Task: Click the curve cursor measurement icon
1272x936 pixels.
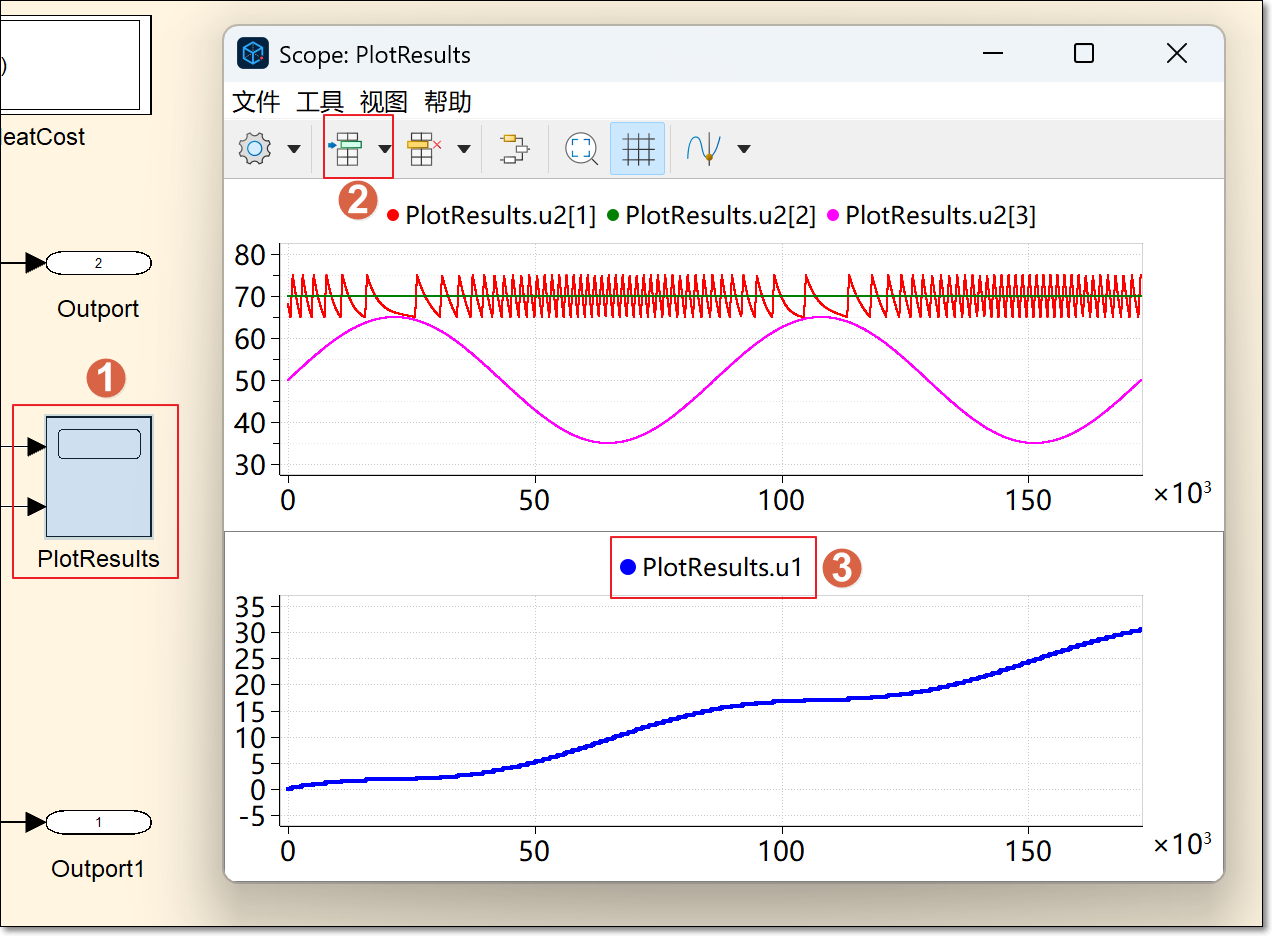Action: [x=704, y=149]
